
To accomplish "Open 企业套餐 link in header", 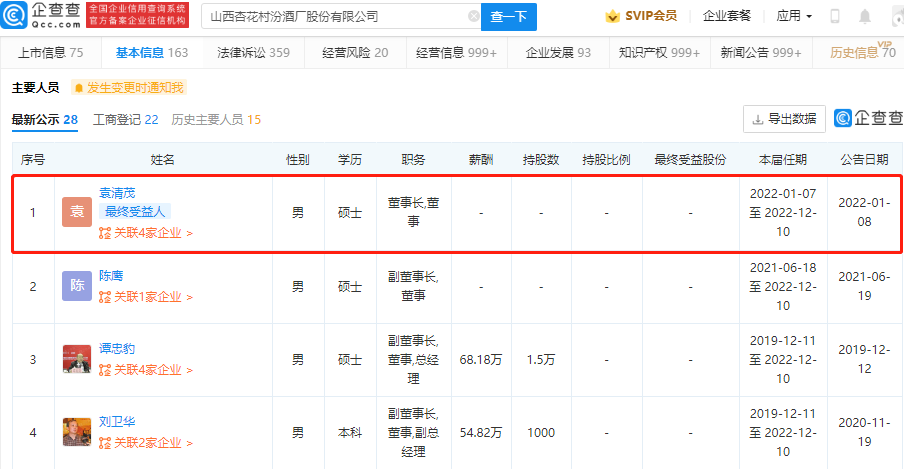I will [x=726, y=16].
